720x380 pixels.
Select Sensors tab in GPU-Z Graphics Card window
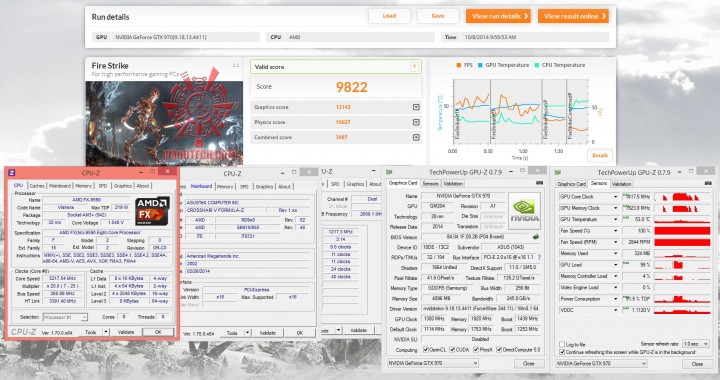coord(430,184)
